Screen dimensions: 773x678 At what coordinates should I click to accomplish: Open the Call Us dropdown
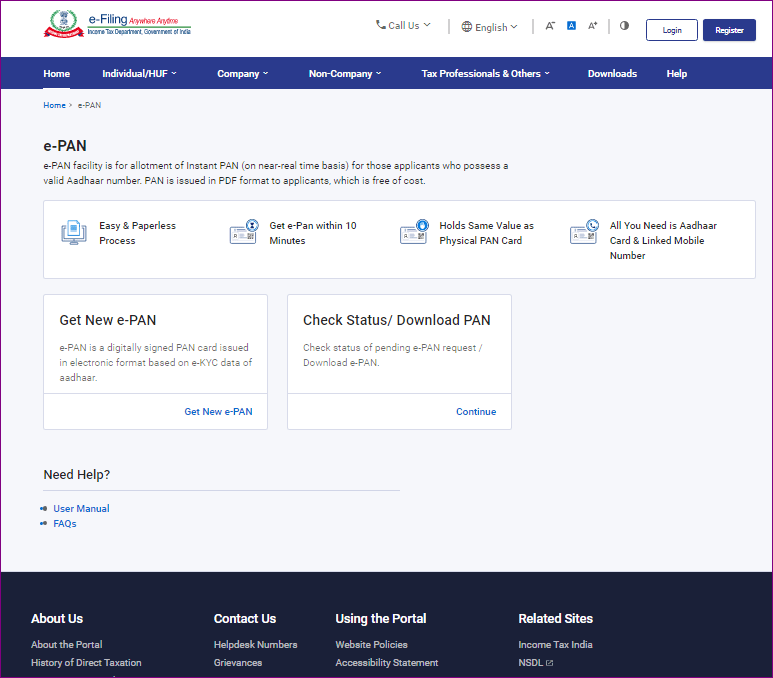coord(403,25)
